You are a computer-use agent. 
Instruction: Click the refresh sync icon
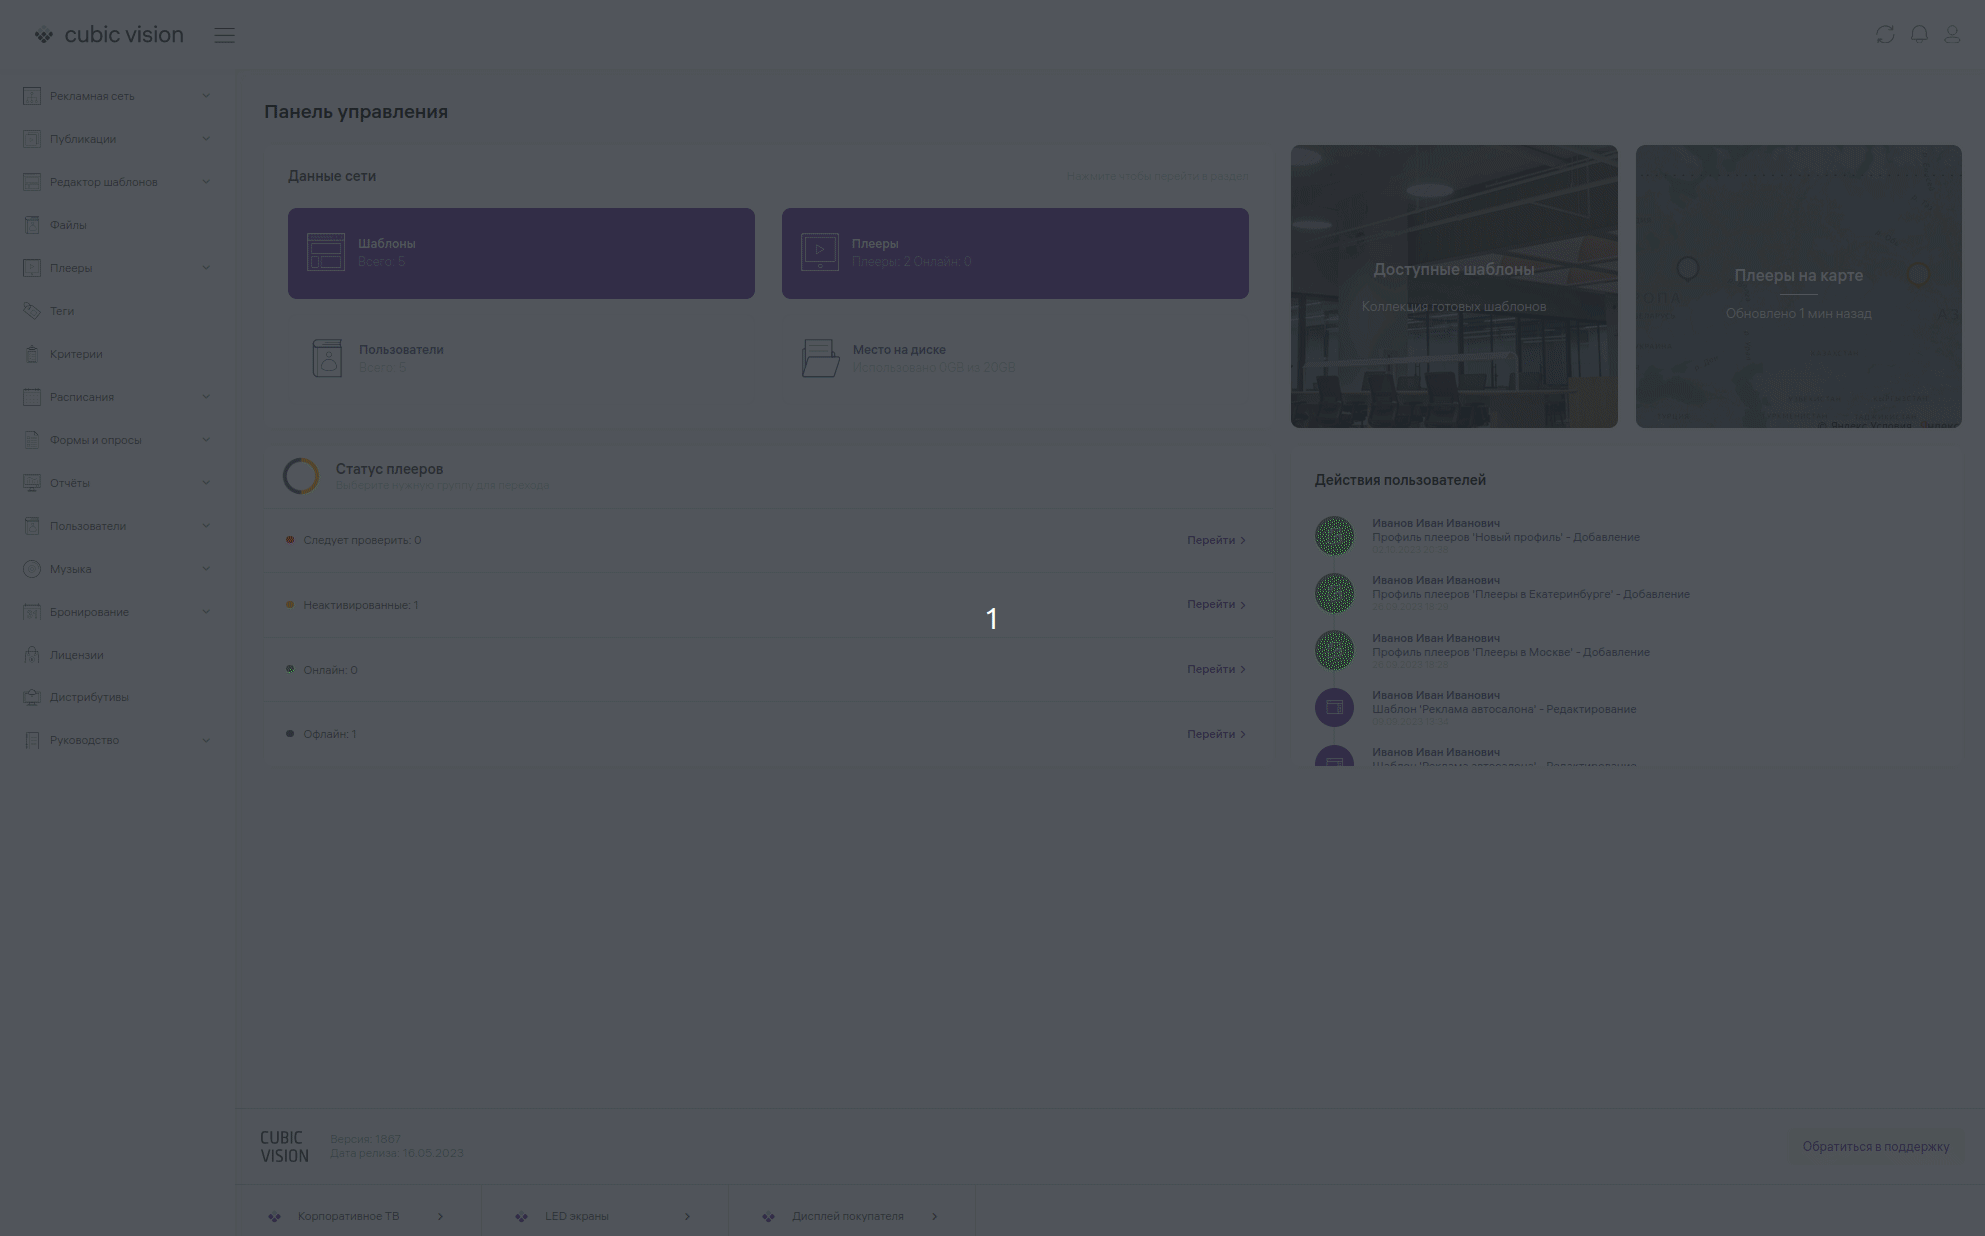click(1885, 35)
